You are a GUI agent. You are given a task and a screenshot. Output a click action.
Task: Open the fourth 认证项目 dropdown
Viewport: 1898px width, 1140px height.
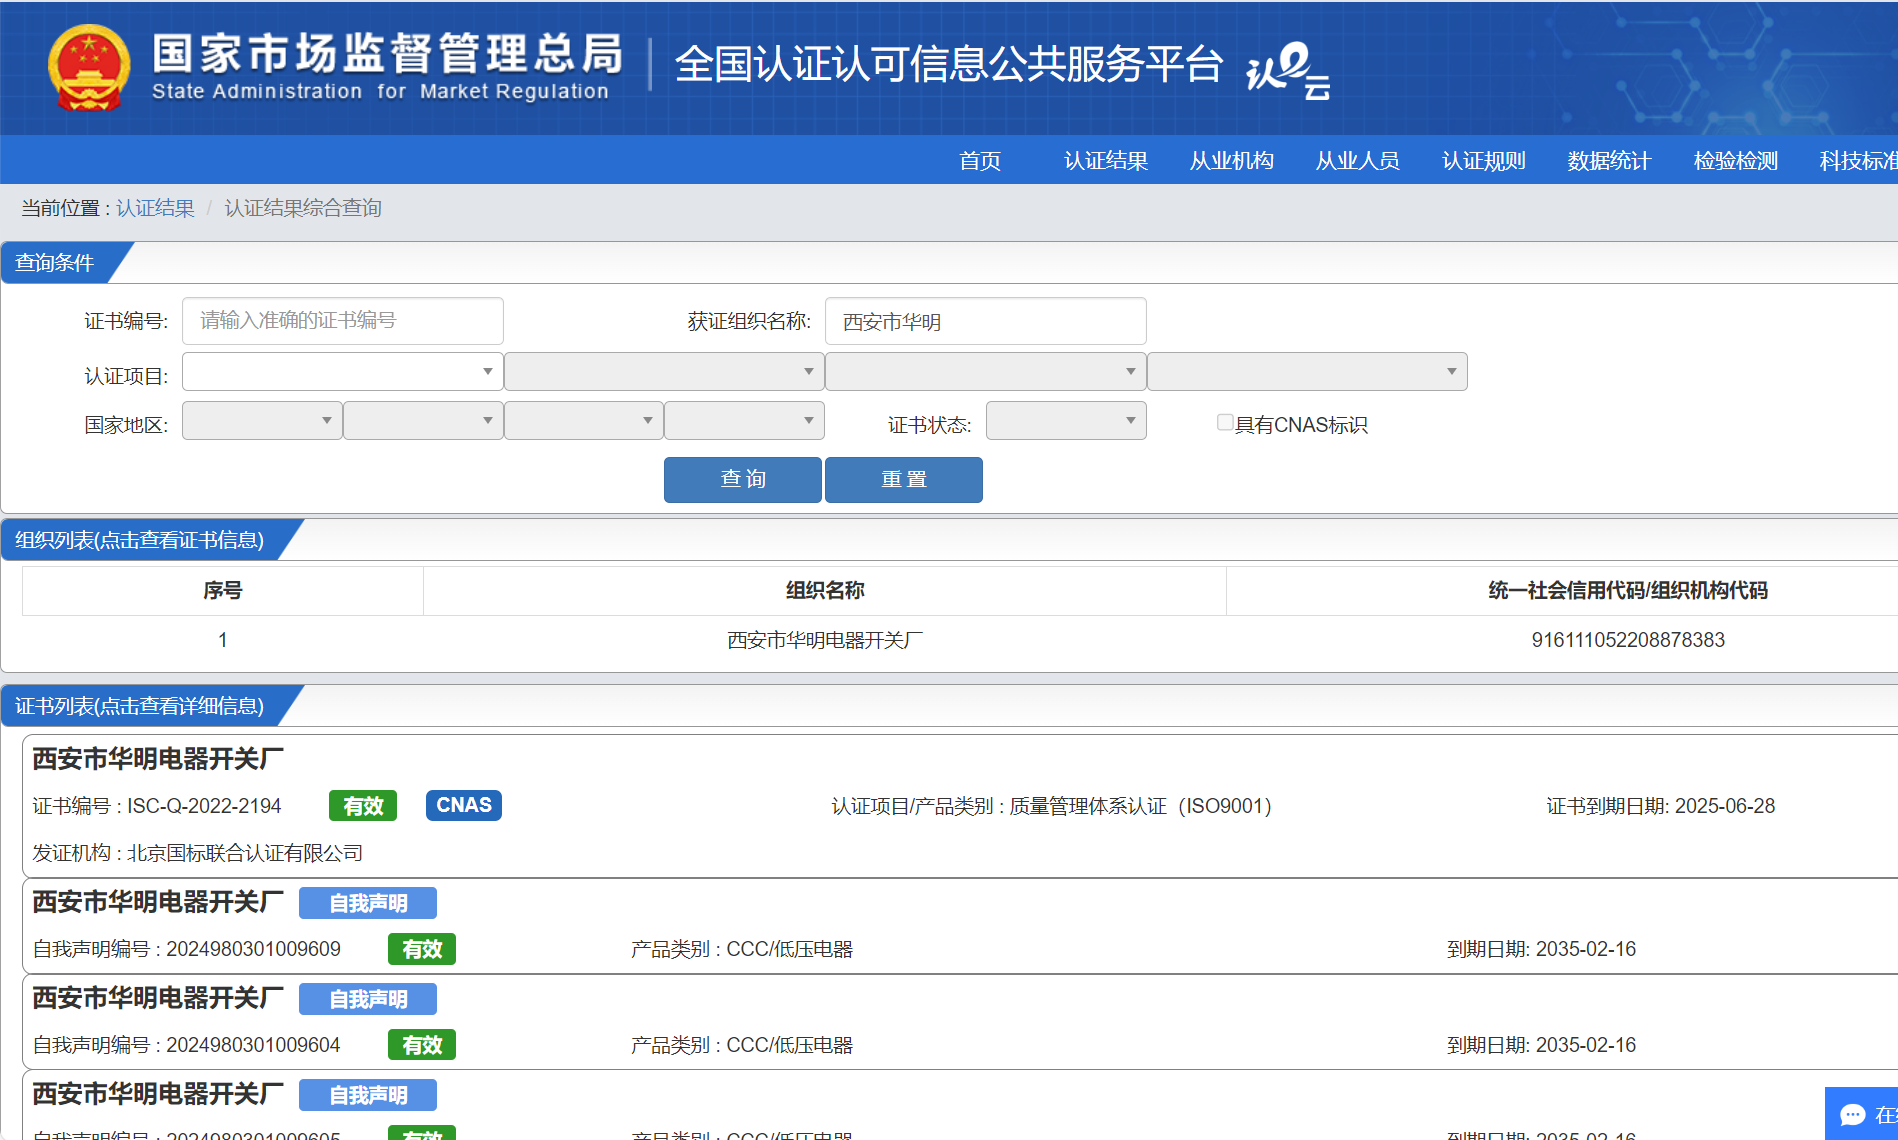pos(1307,372)
